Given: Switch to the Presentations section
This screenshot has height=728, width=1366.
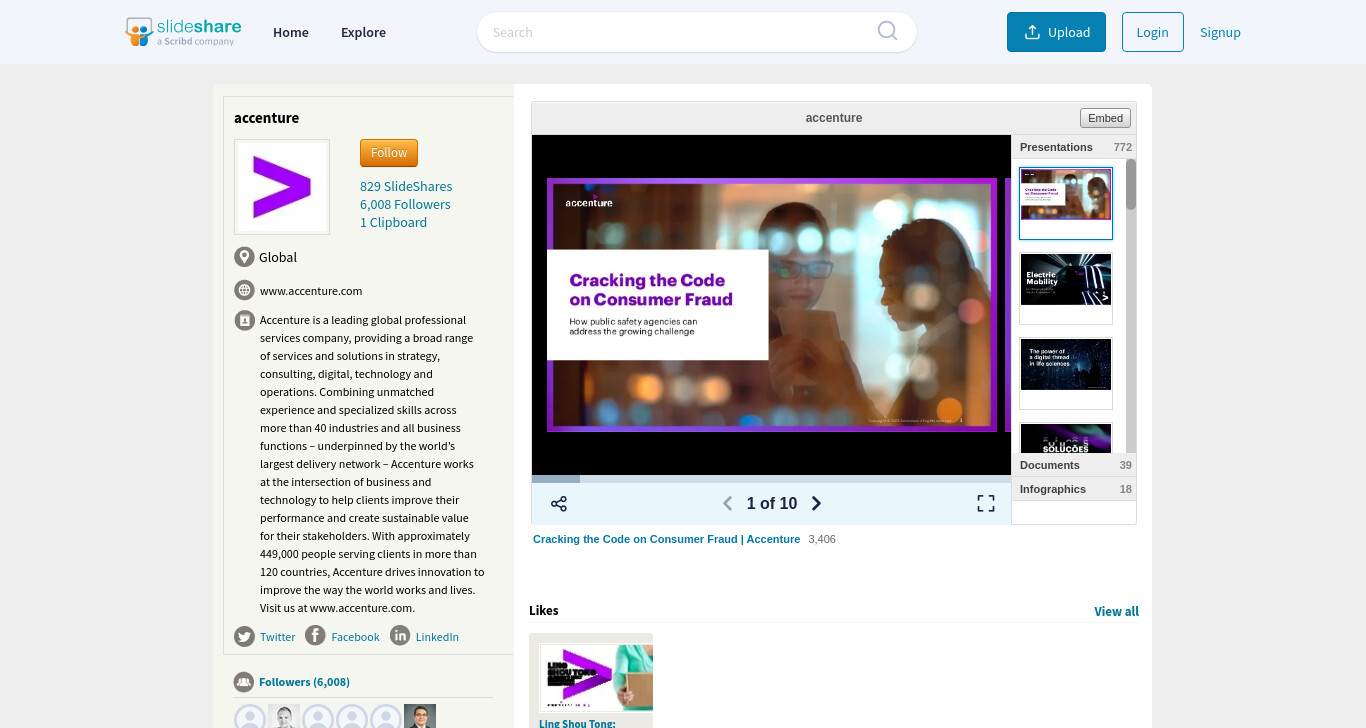Looking at the screenshot, I should [1074, 147].
